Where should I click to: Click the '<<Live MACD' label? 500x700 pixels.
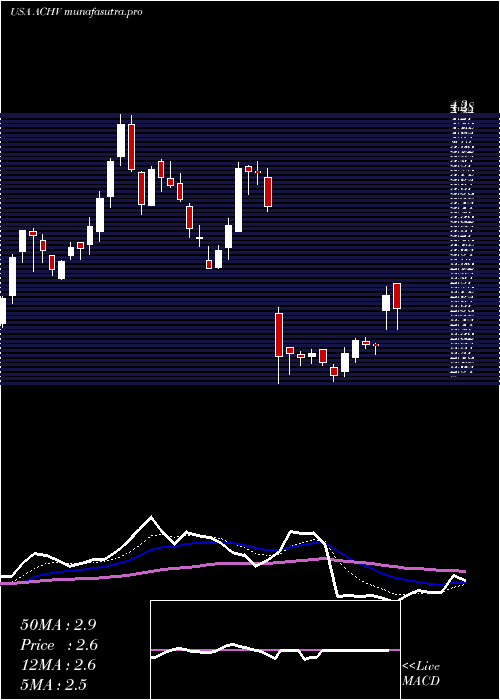coord(421,673)
